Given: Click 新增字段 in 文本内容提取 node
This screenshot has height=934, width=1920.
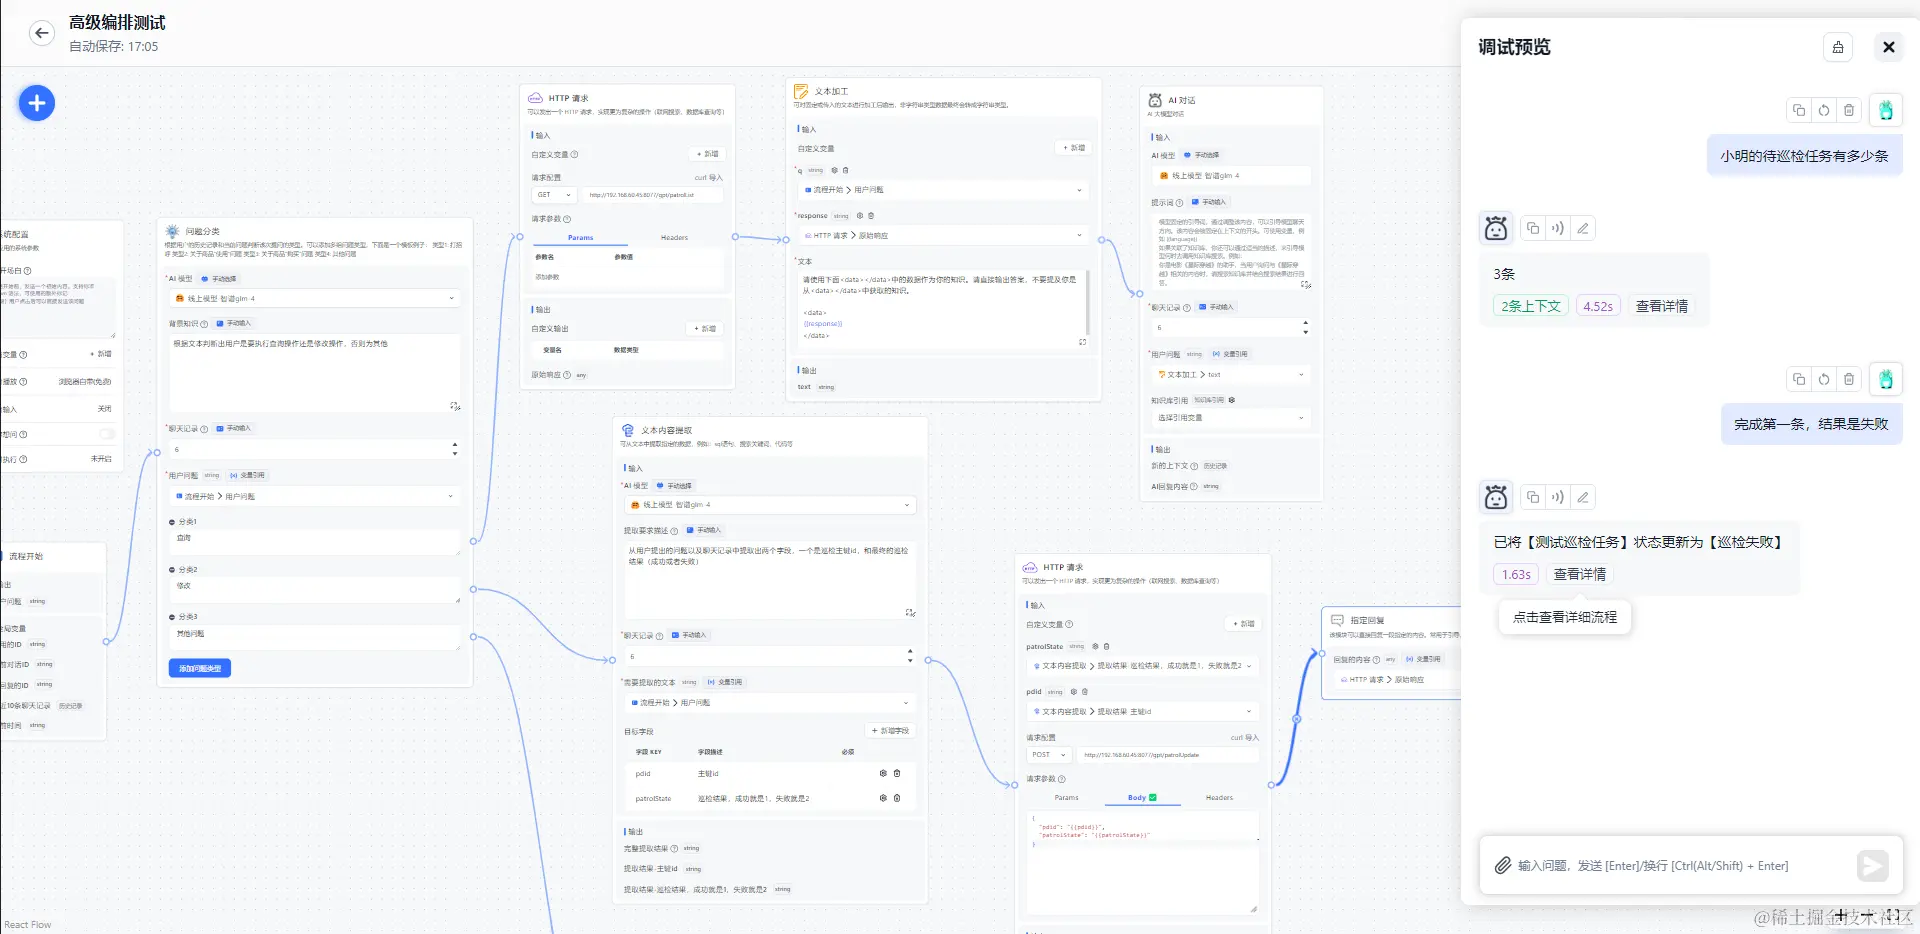Looking at the screenshot, I should point(890,731).
